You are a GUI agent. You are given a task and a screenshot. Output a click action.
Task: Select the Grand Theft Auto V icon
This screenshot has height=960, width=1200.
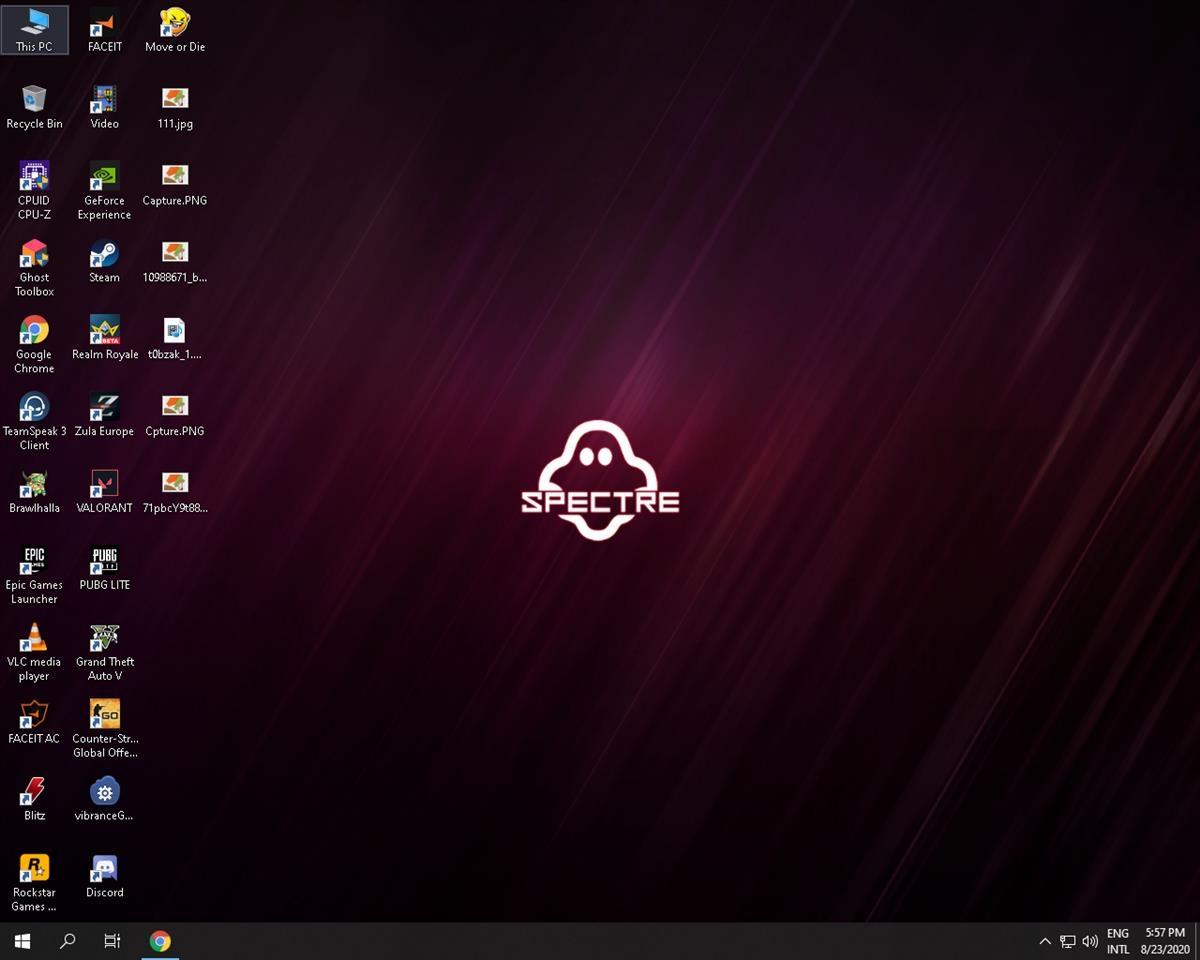(x=105, y=652)
